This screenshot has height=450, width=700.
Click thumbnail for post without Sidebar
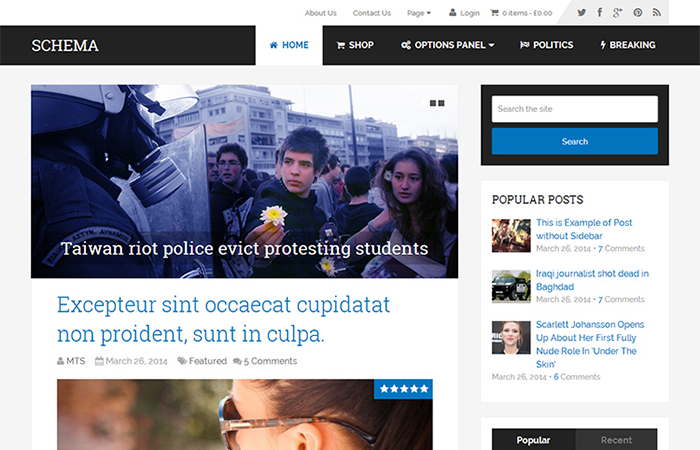[x=511, y=235]
